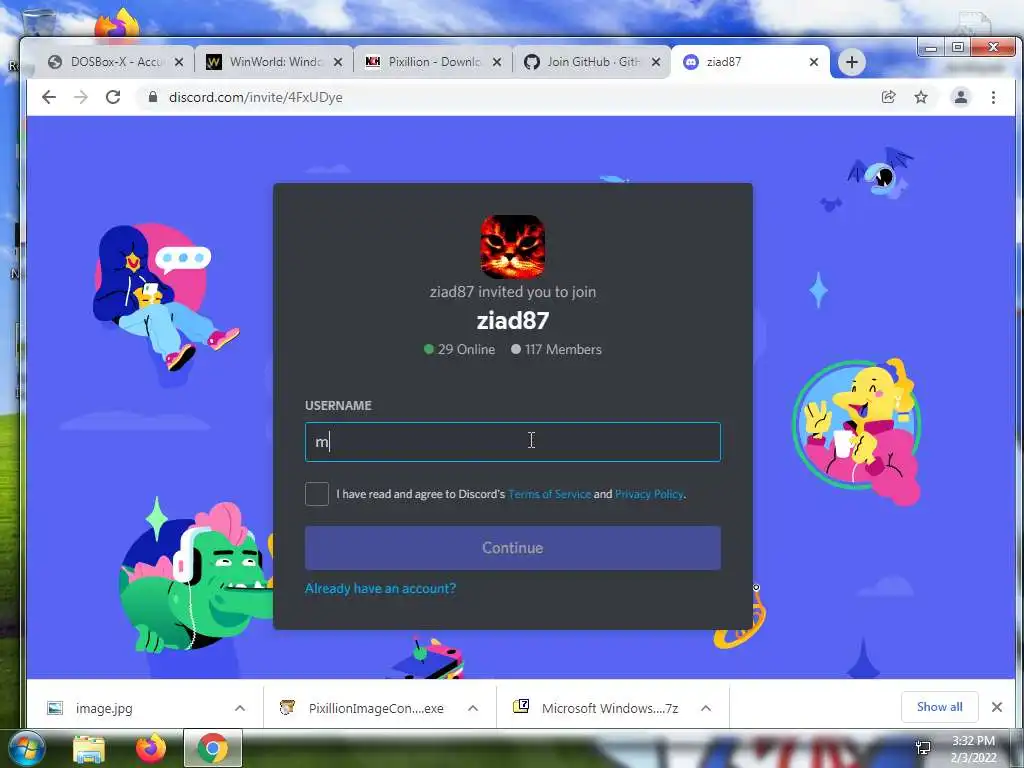Click the padlock site info icon

pyautogui.click(x=153, y=97)
